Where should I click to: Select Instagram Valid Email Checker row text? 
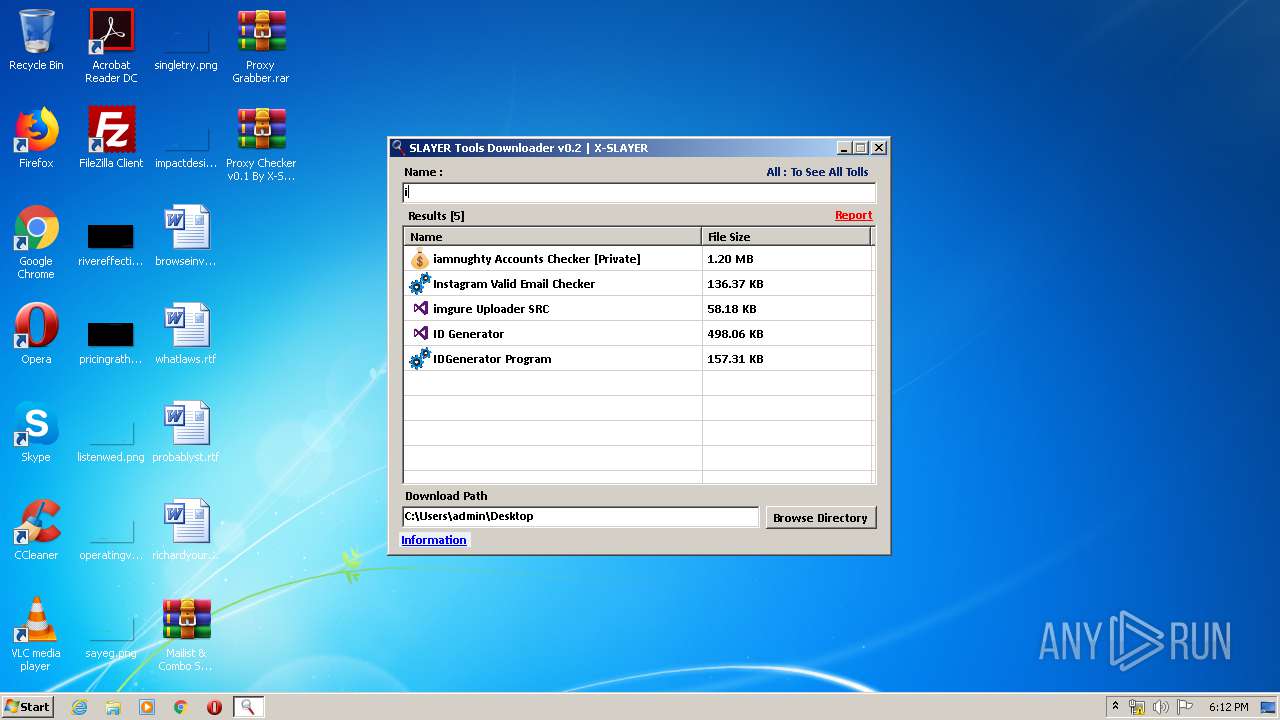point(514,284)
